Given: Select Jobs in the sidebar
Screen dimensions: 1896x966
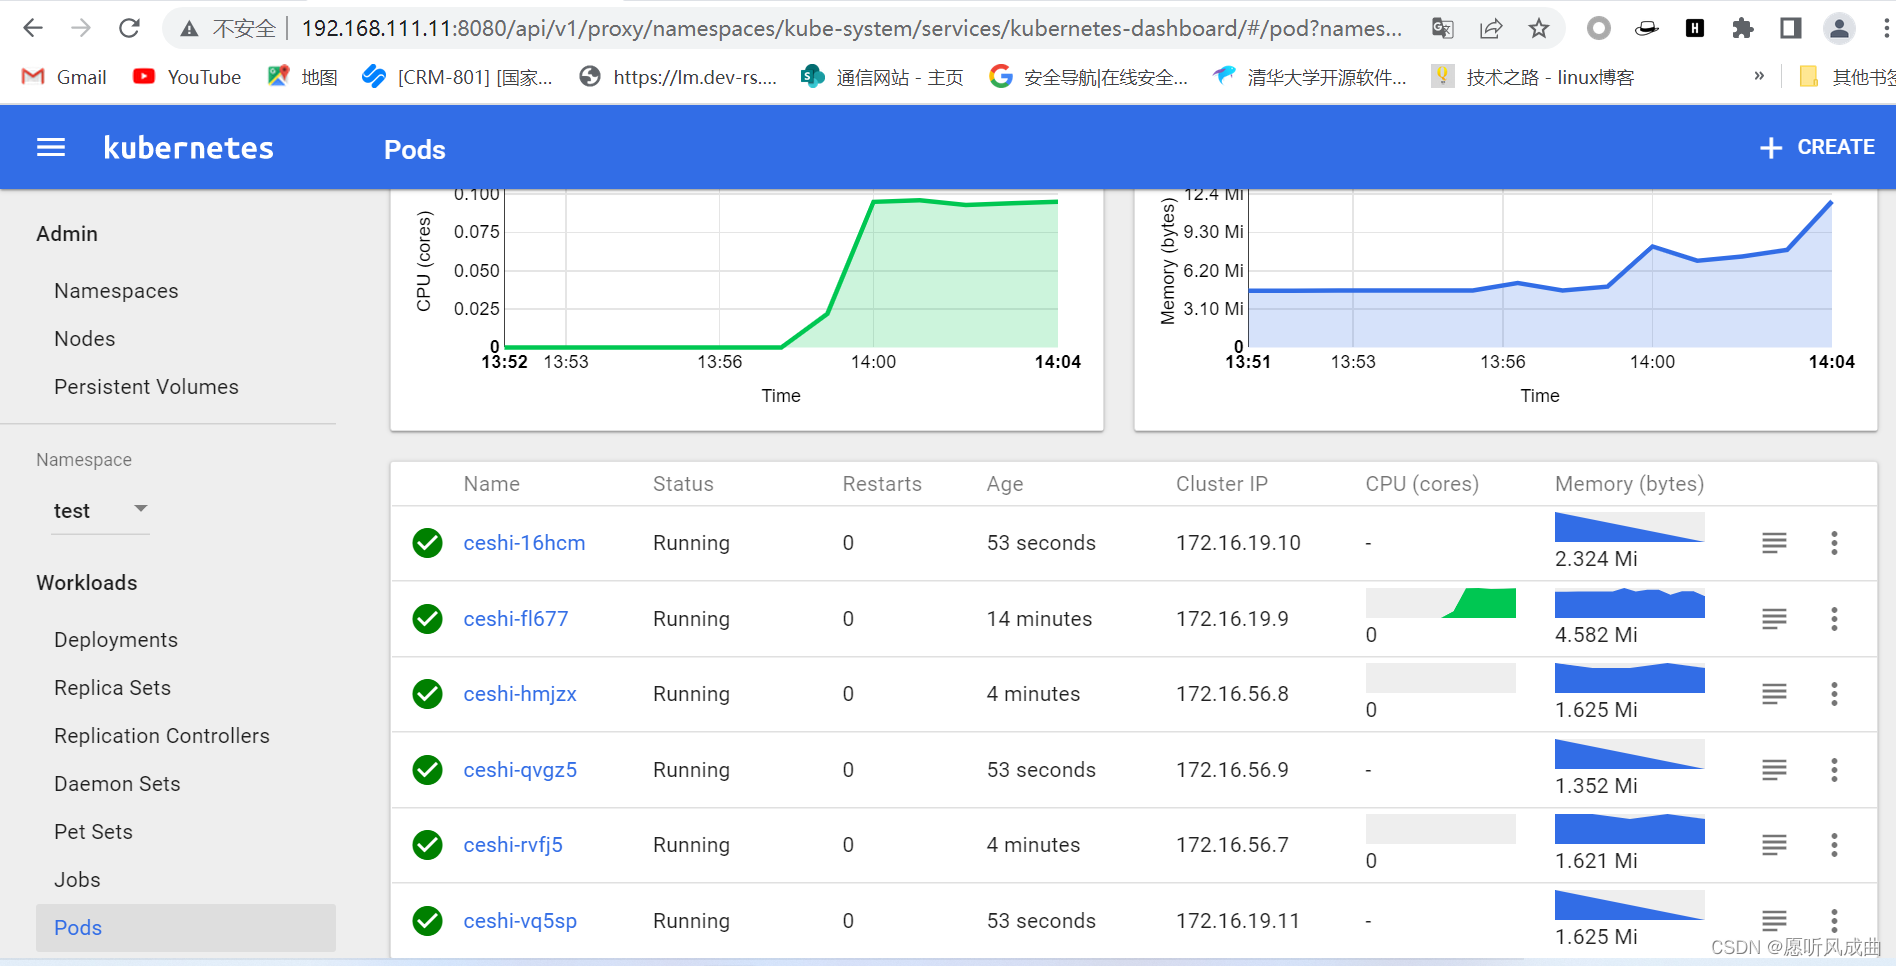Looking at the screenshot, I should [x=77, y=880].
